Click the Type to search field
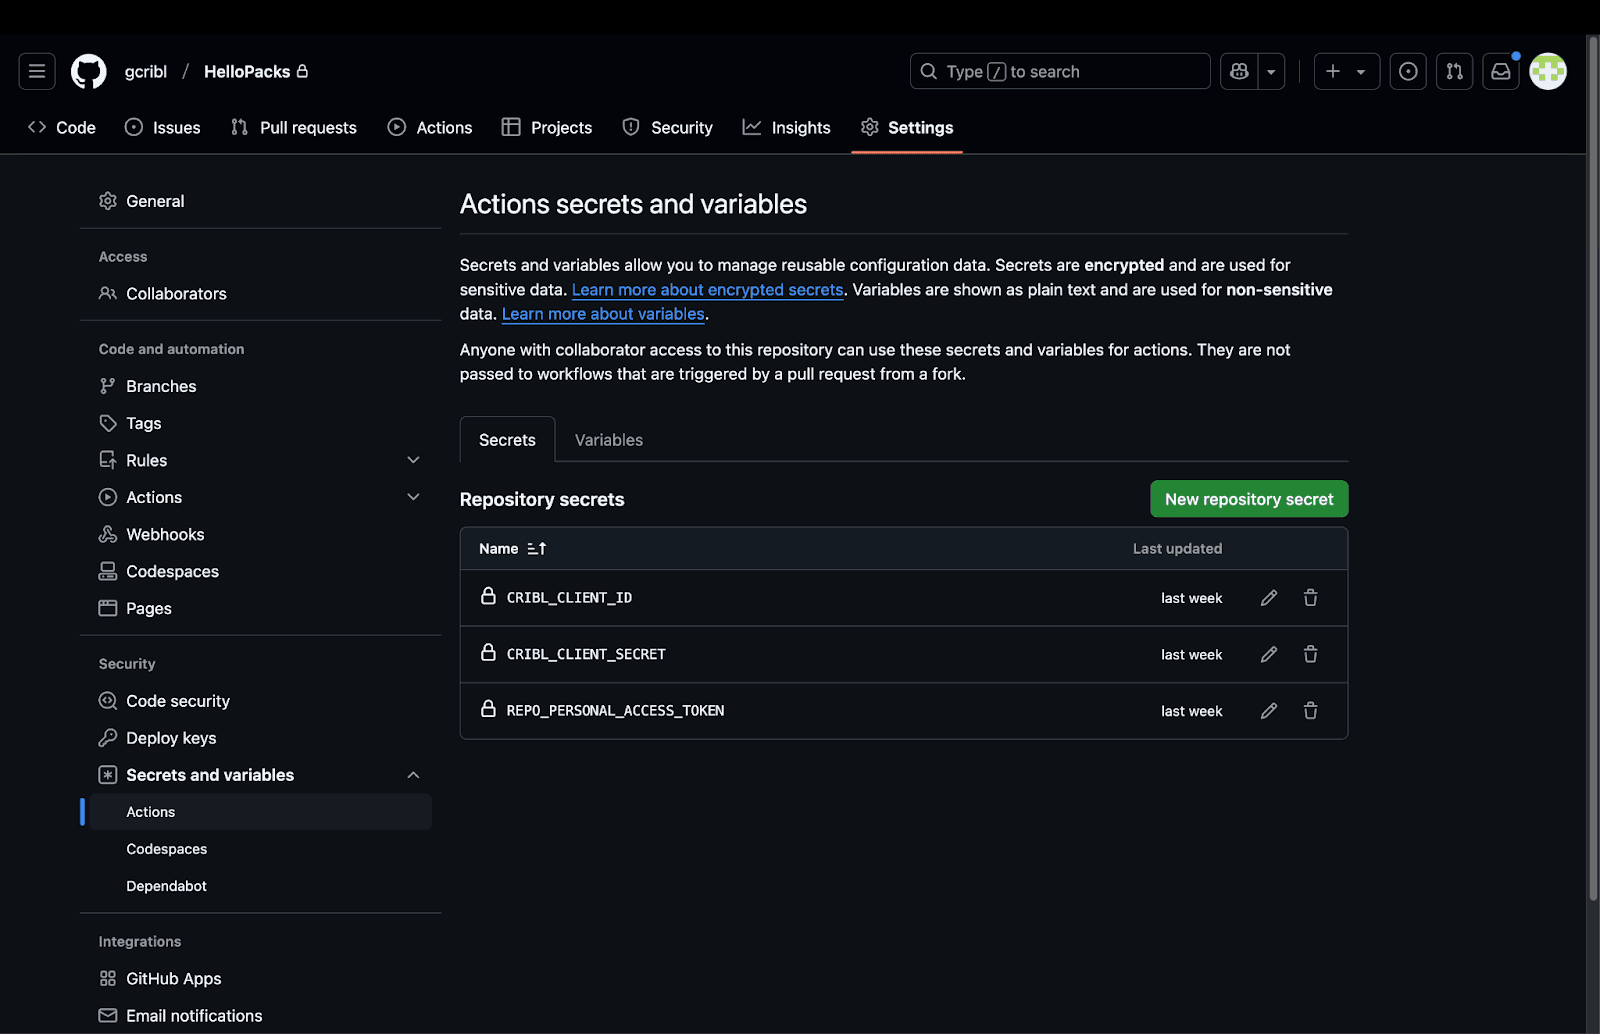This screenshot has width=1600, height=1034. tap(1059, 71)
